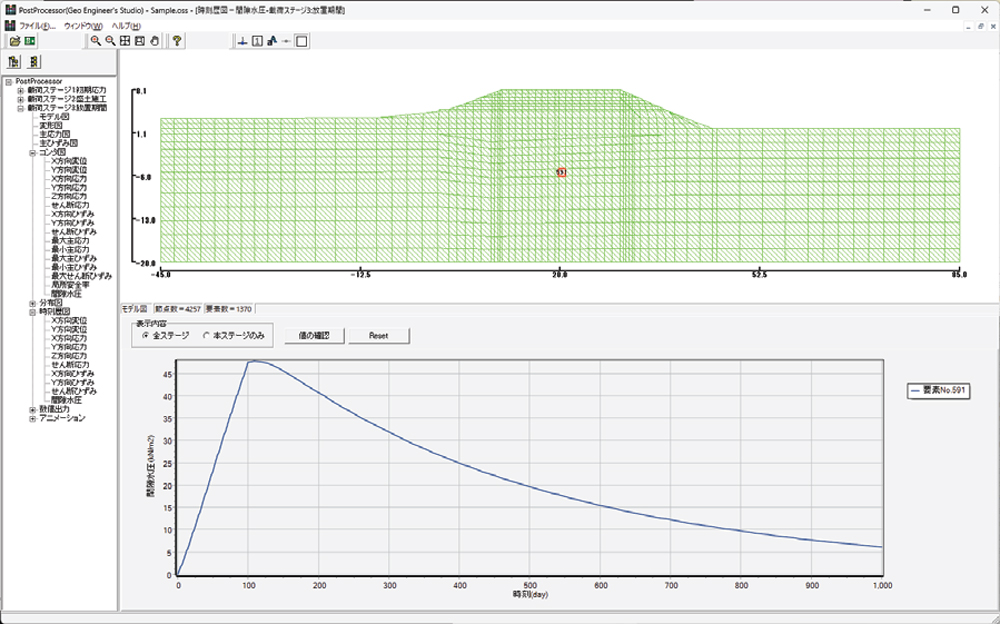Image resolution: width=1000 pixels, height=624 pixels.
Task: Click the モデル図 status bar label
Action: (x=135, y=309)
